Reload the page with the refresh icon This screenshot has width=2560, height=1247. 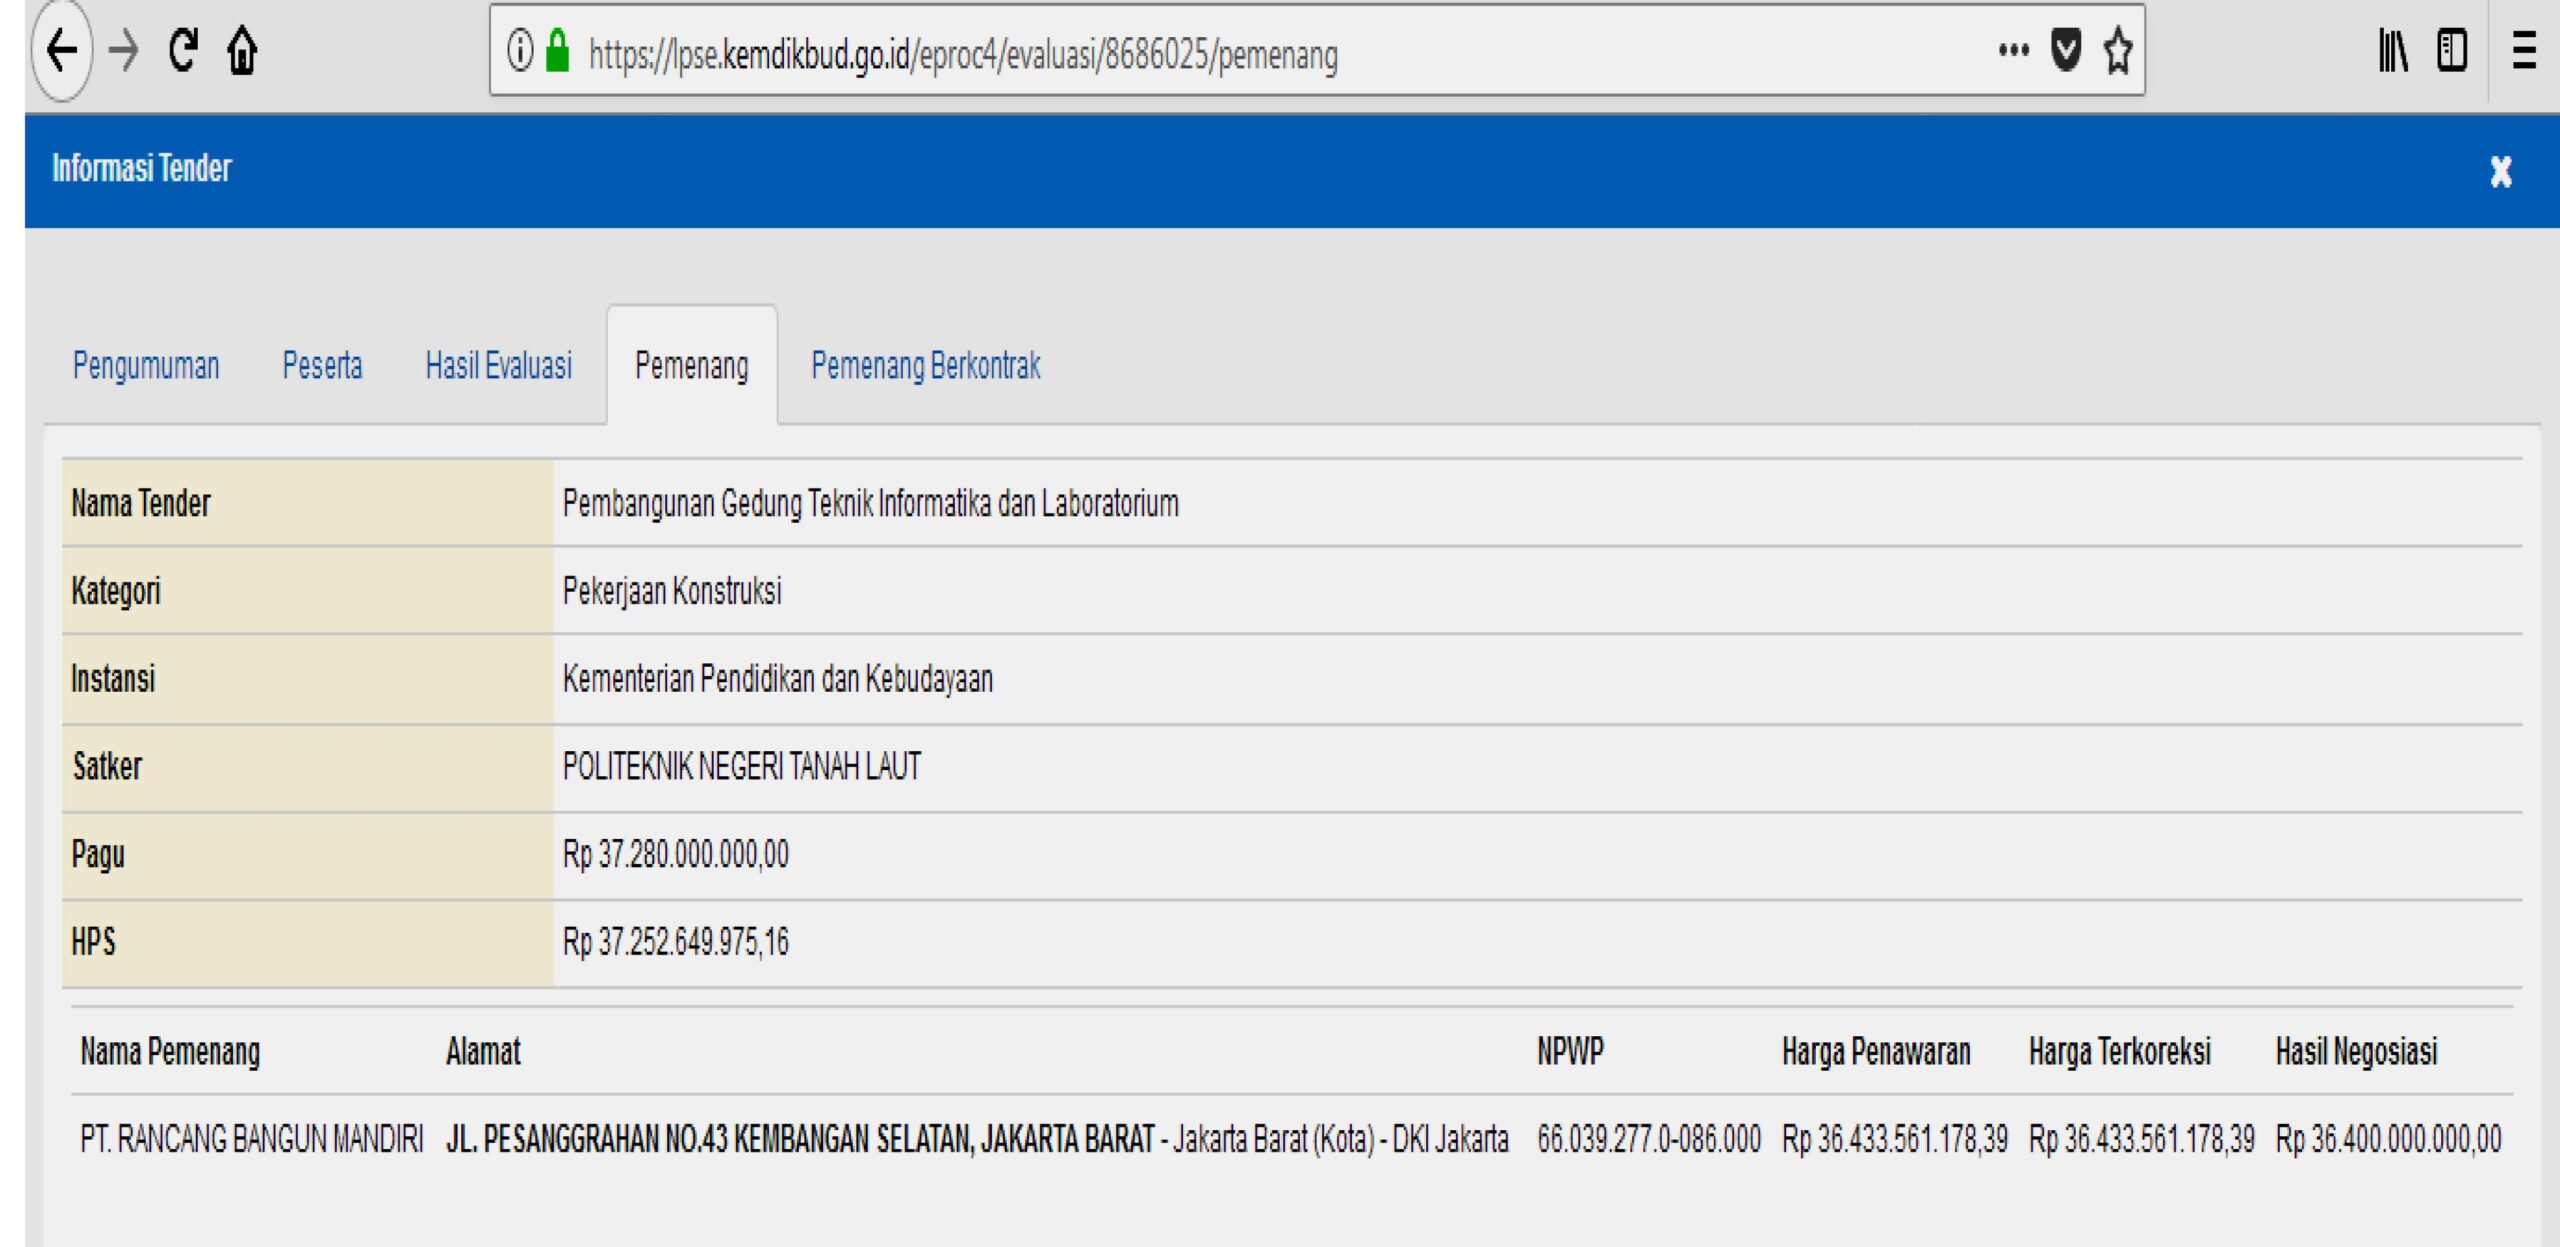183,50
